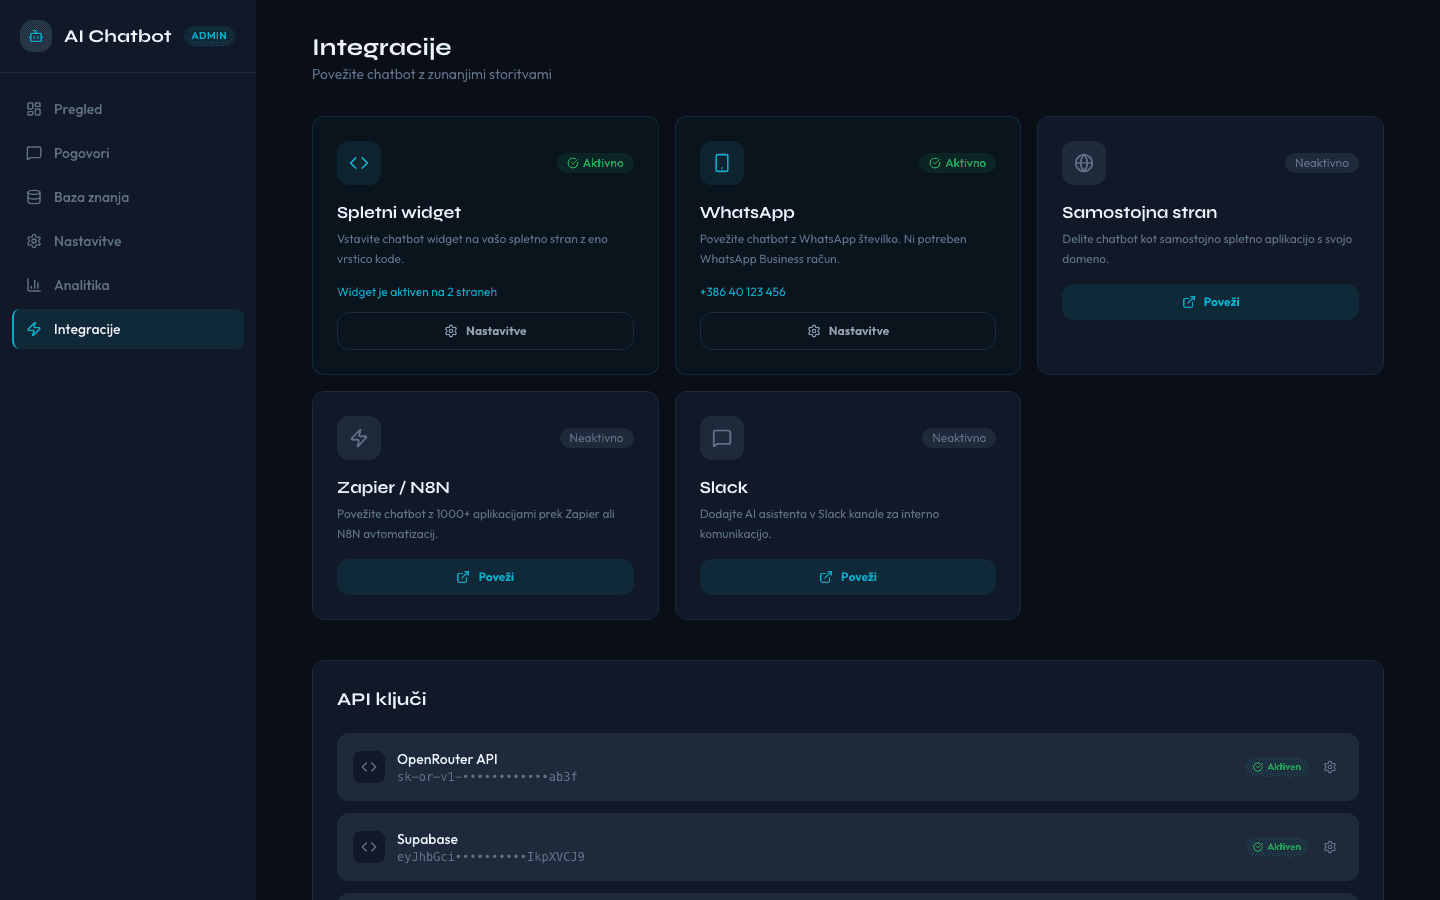This screenshot has height=900, width=1440.
Task: Select the Pogovori chat bubble icon
Action: (34, 153)
